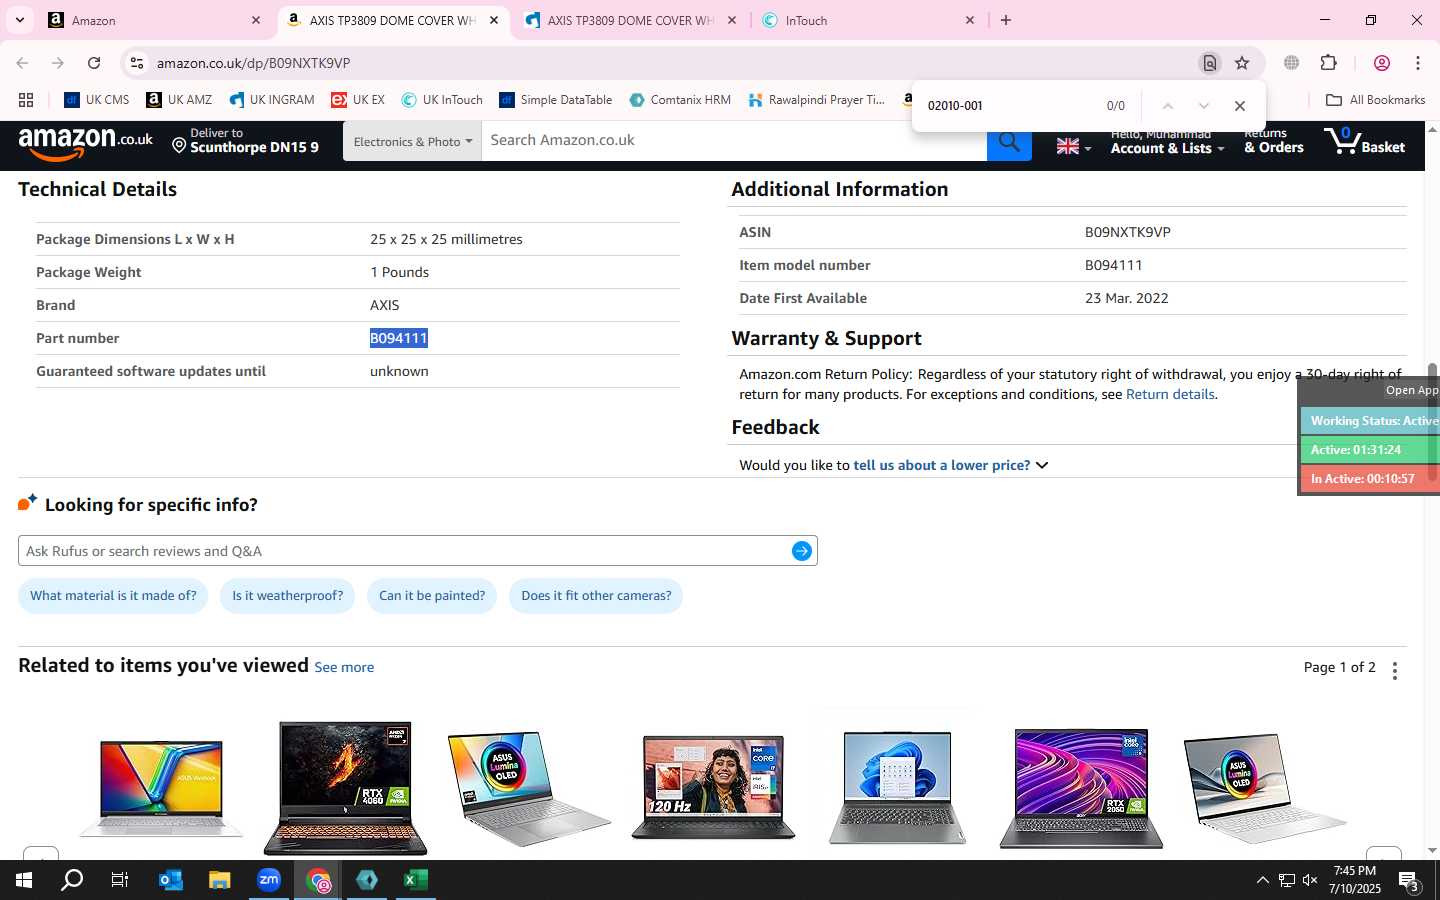Click the Amazon.co.uk logo
Image resolution: width=1440 pixels, height=900 pixels.
pyautogui.click(x=85, y=144)
